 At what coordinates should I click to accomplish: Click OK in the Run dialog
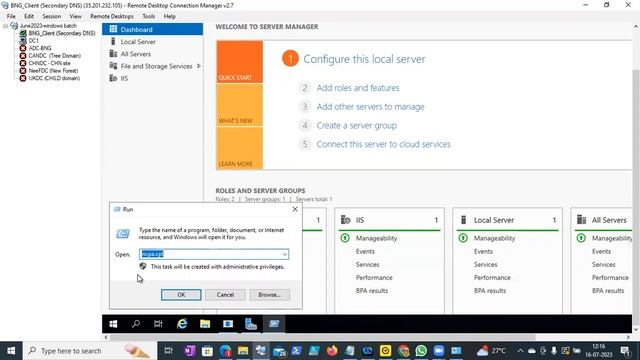181,295
